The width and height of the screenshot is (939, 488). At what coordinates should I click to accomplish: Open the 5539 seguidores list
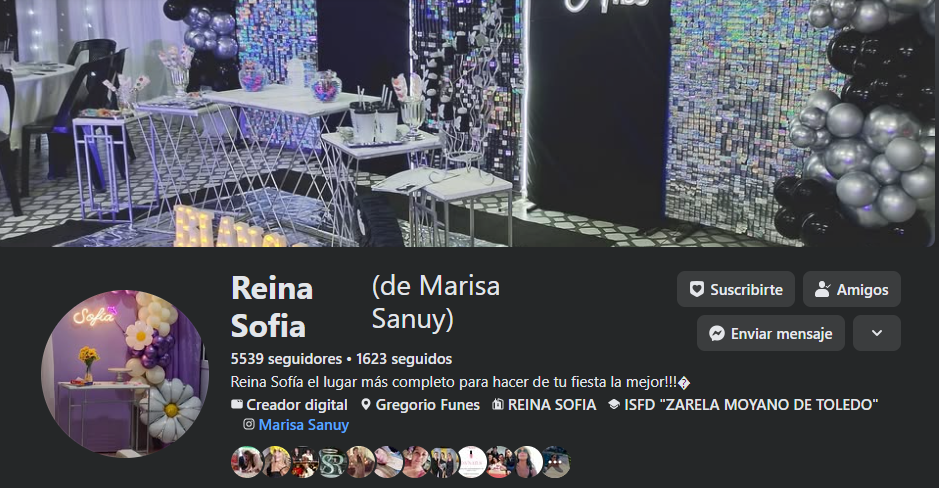click(286, 359)
